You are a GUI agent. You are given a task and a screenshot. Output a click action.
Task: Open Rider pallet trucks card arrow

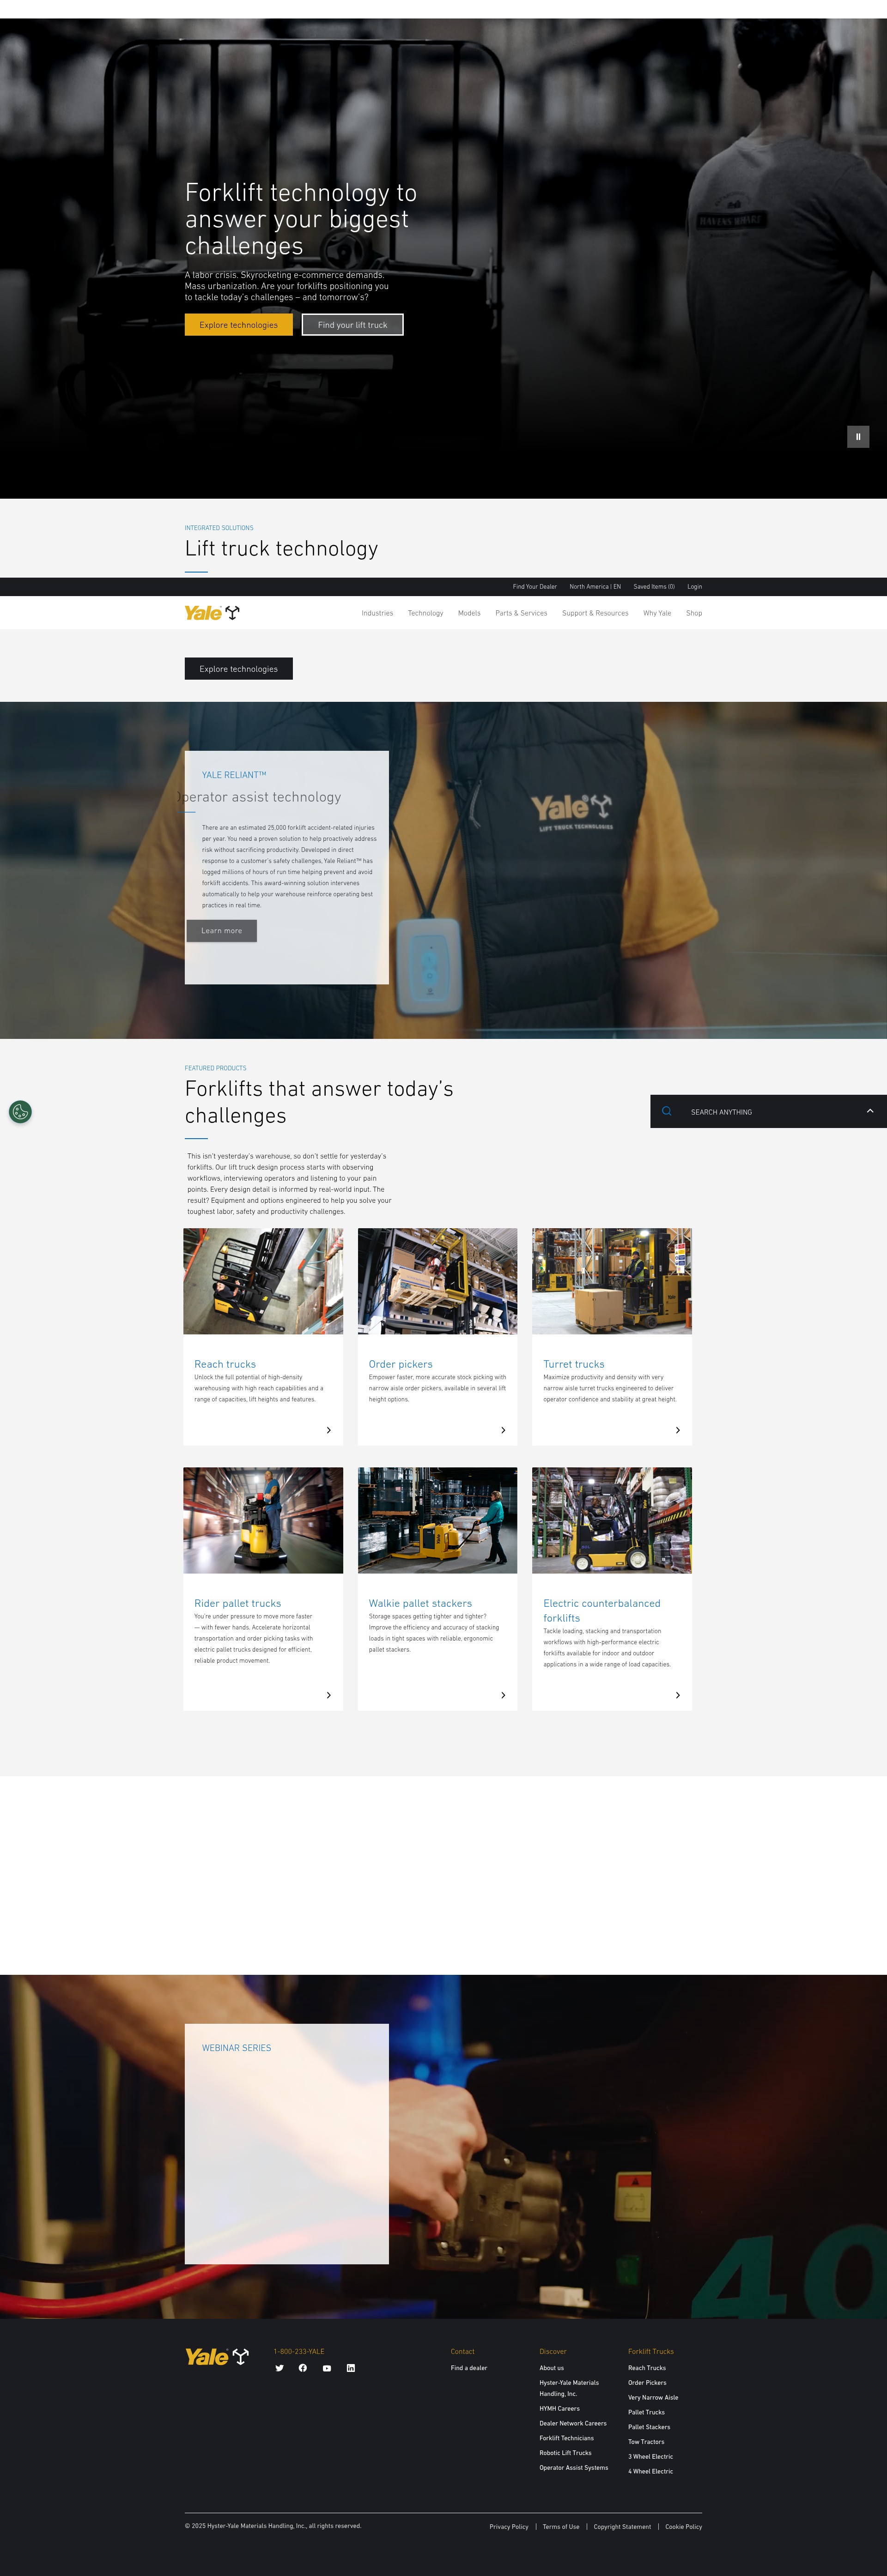[329, 1695]
